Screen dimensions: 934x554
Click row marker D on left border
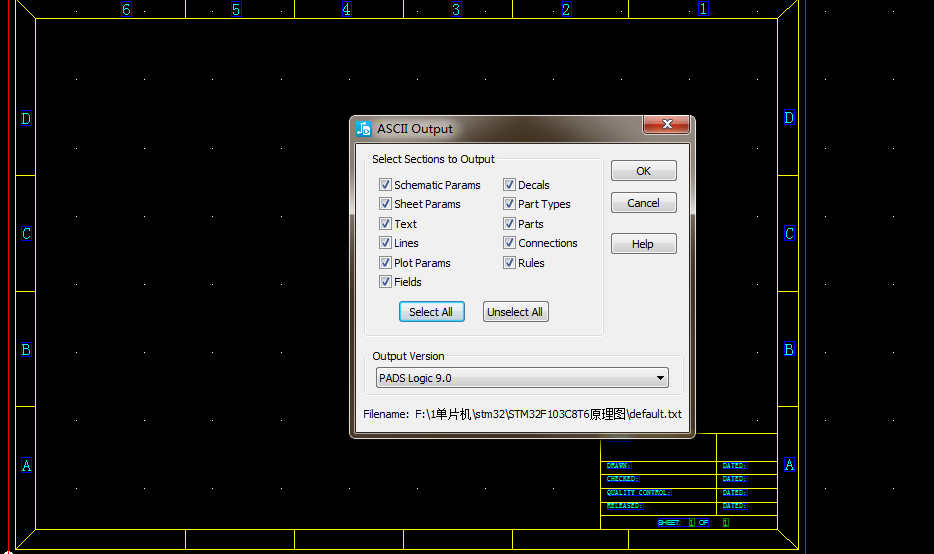pos(26,119)
